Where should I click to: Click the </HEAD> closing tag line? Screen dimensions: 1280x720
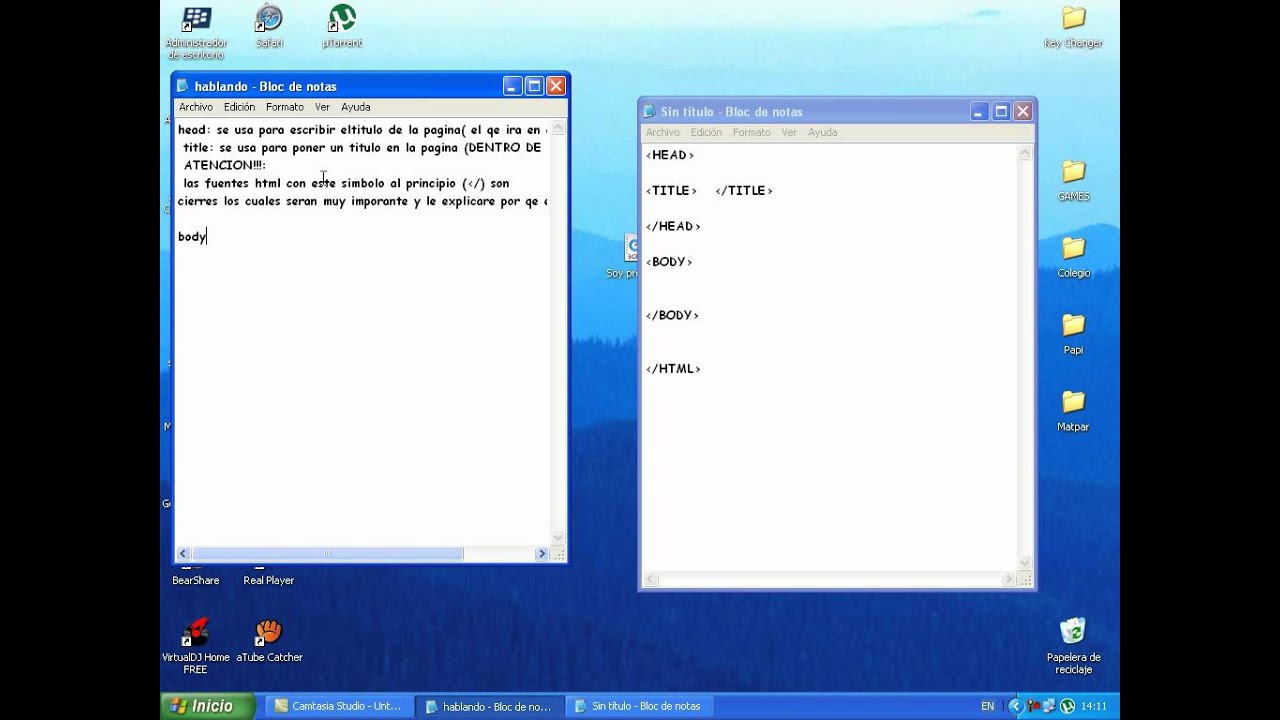point(673,226)
